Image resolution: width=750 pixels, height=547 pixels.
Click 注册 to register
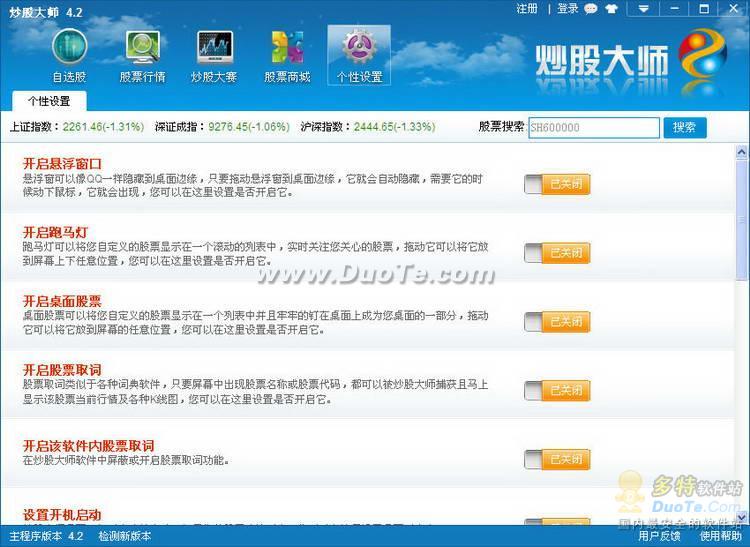coord(527,9)
